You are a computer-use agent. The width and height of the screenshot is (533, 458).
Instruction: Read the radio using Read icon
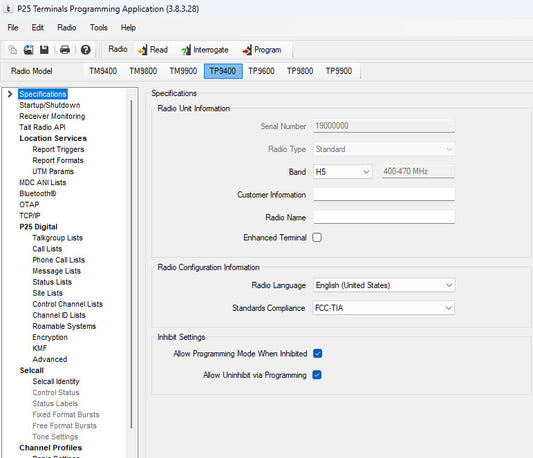pyautogui.click(x=153, y=50)
